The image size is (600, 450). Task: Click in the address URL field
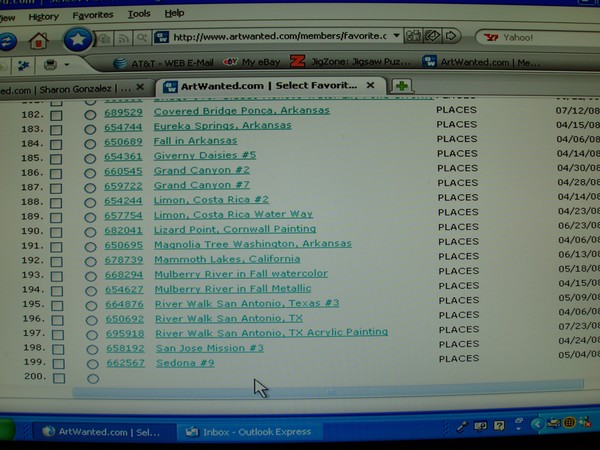(279, 36)
